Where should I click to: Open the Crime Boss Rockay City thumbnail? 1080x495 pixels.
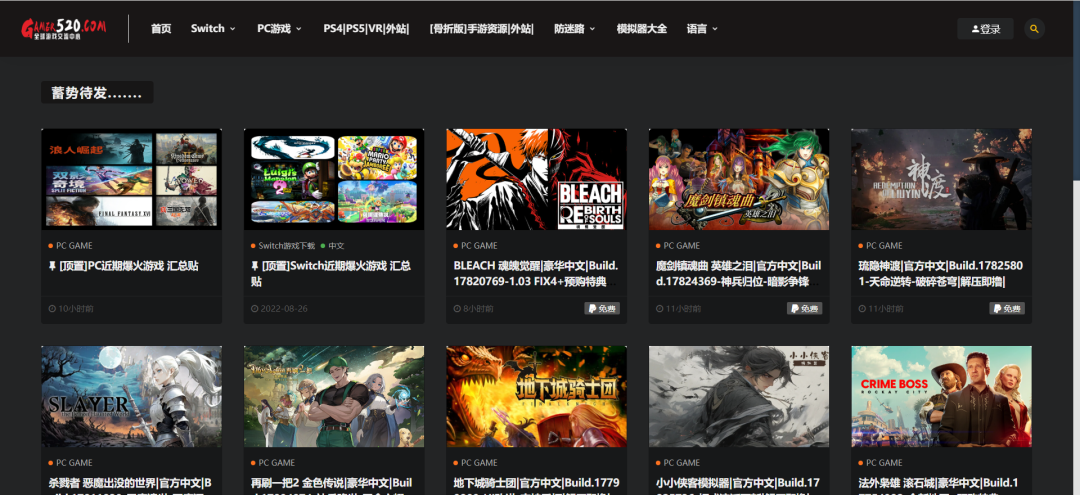pyautogui.click(x=942, y=397)
